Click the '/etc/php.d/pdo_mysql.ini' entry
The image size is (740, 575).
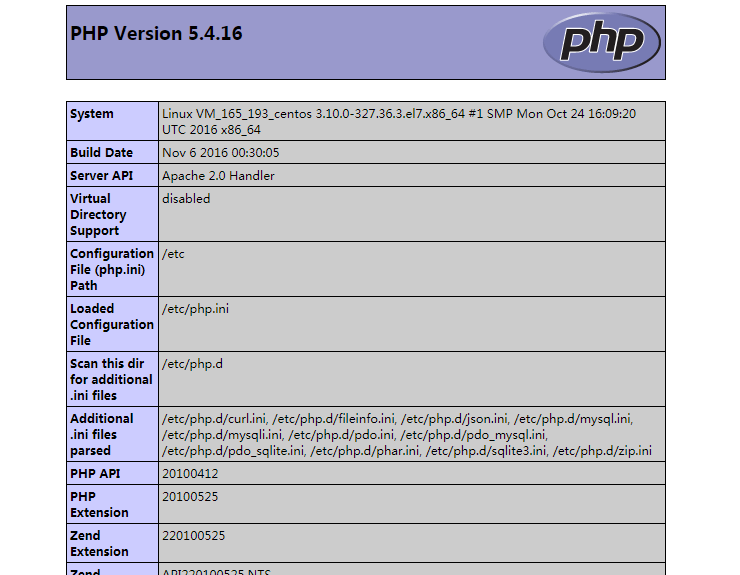(x=473, y=435)
